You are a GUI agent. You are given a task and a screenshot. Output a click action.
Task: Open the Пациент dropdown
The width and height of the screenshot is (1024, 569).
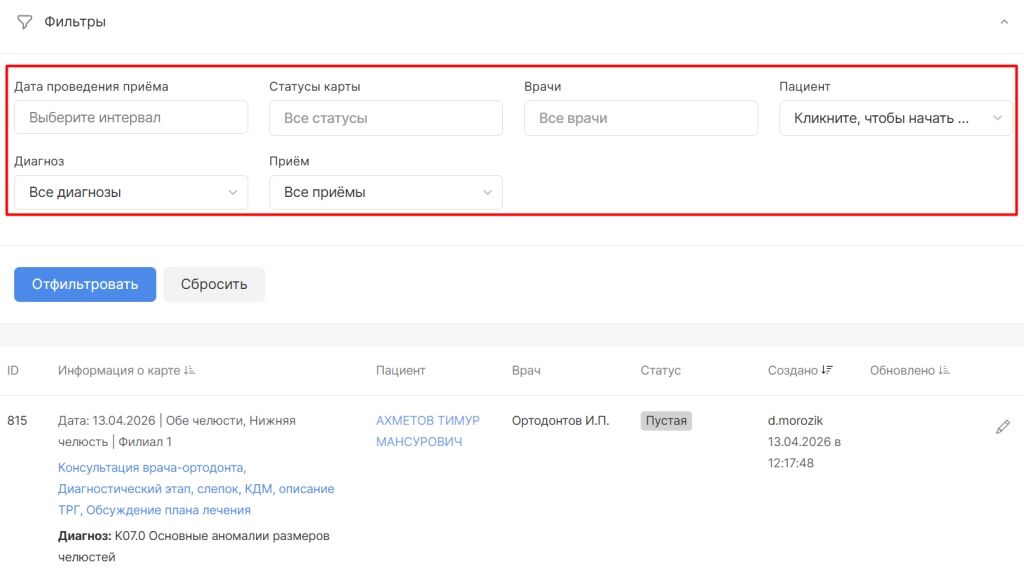pyautogui.click(x=895, y=118)
